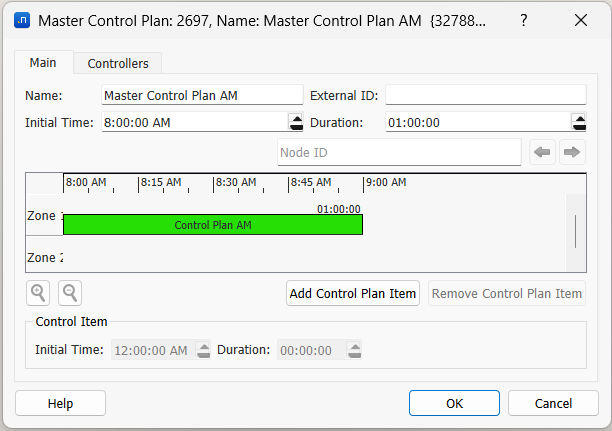Click the zoom out magnifier icon
The image size is (612, 431).
pyautogui.click(x=70, y=293)
